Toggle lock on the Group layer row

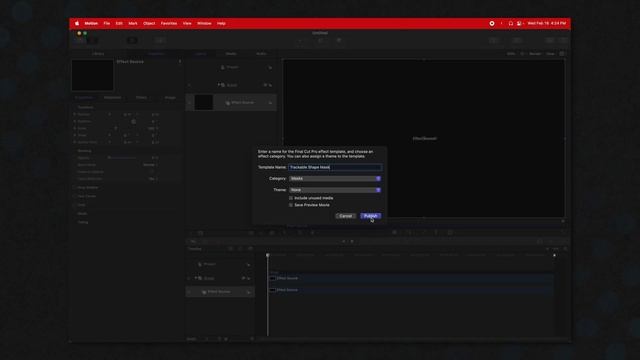pyautogui.click(x=270, y=85)
